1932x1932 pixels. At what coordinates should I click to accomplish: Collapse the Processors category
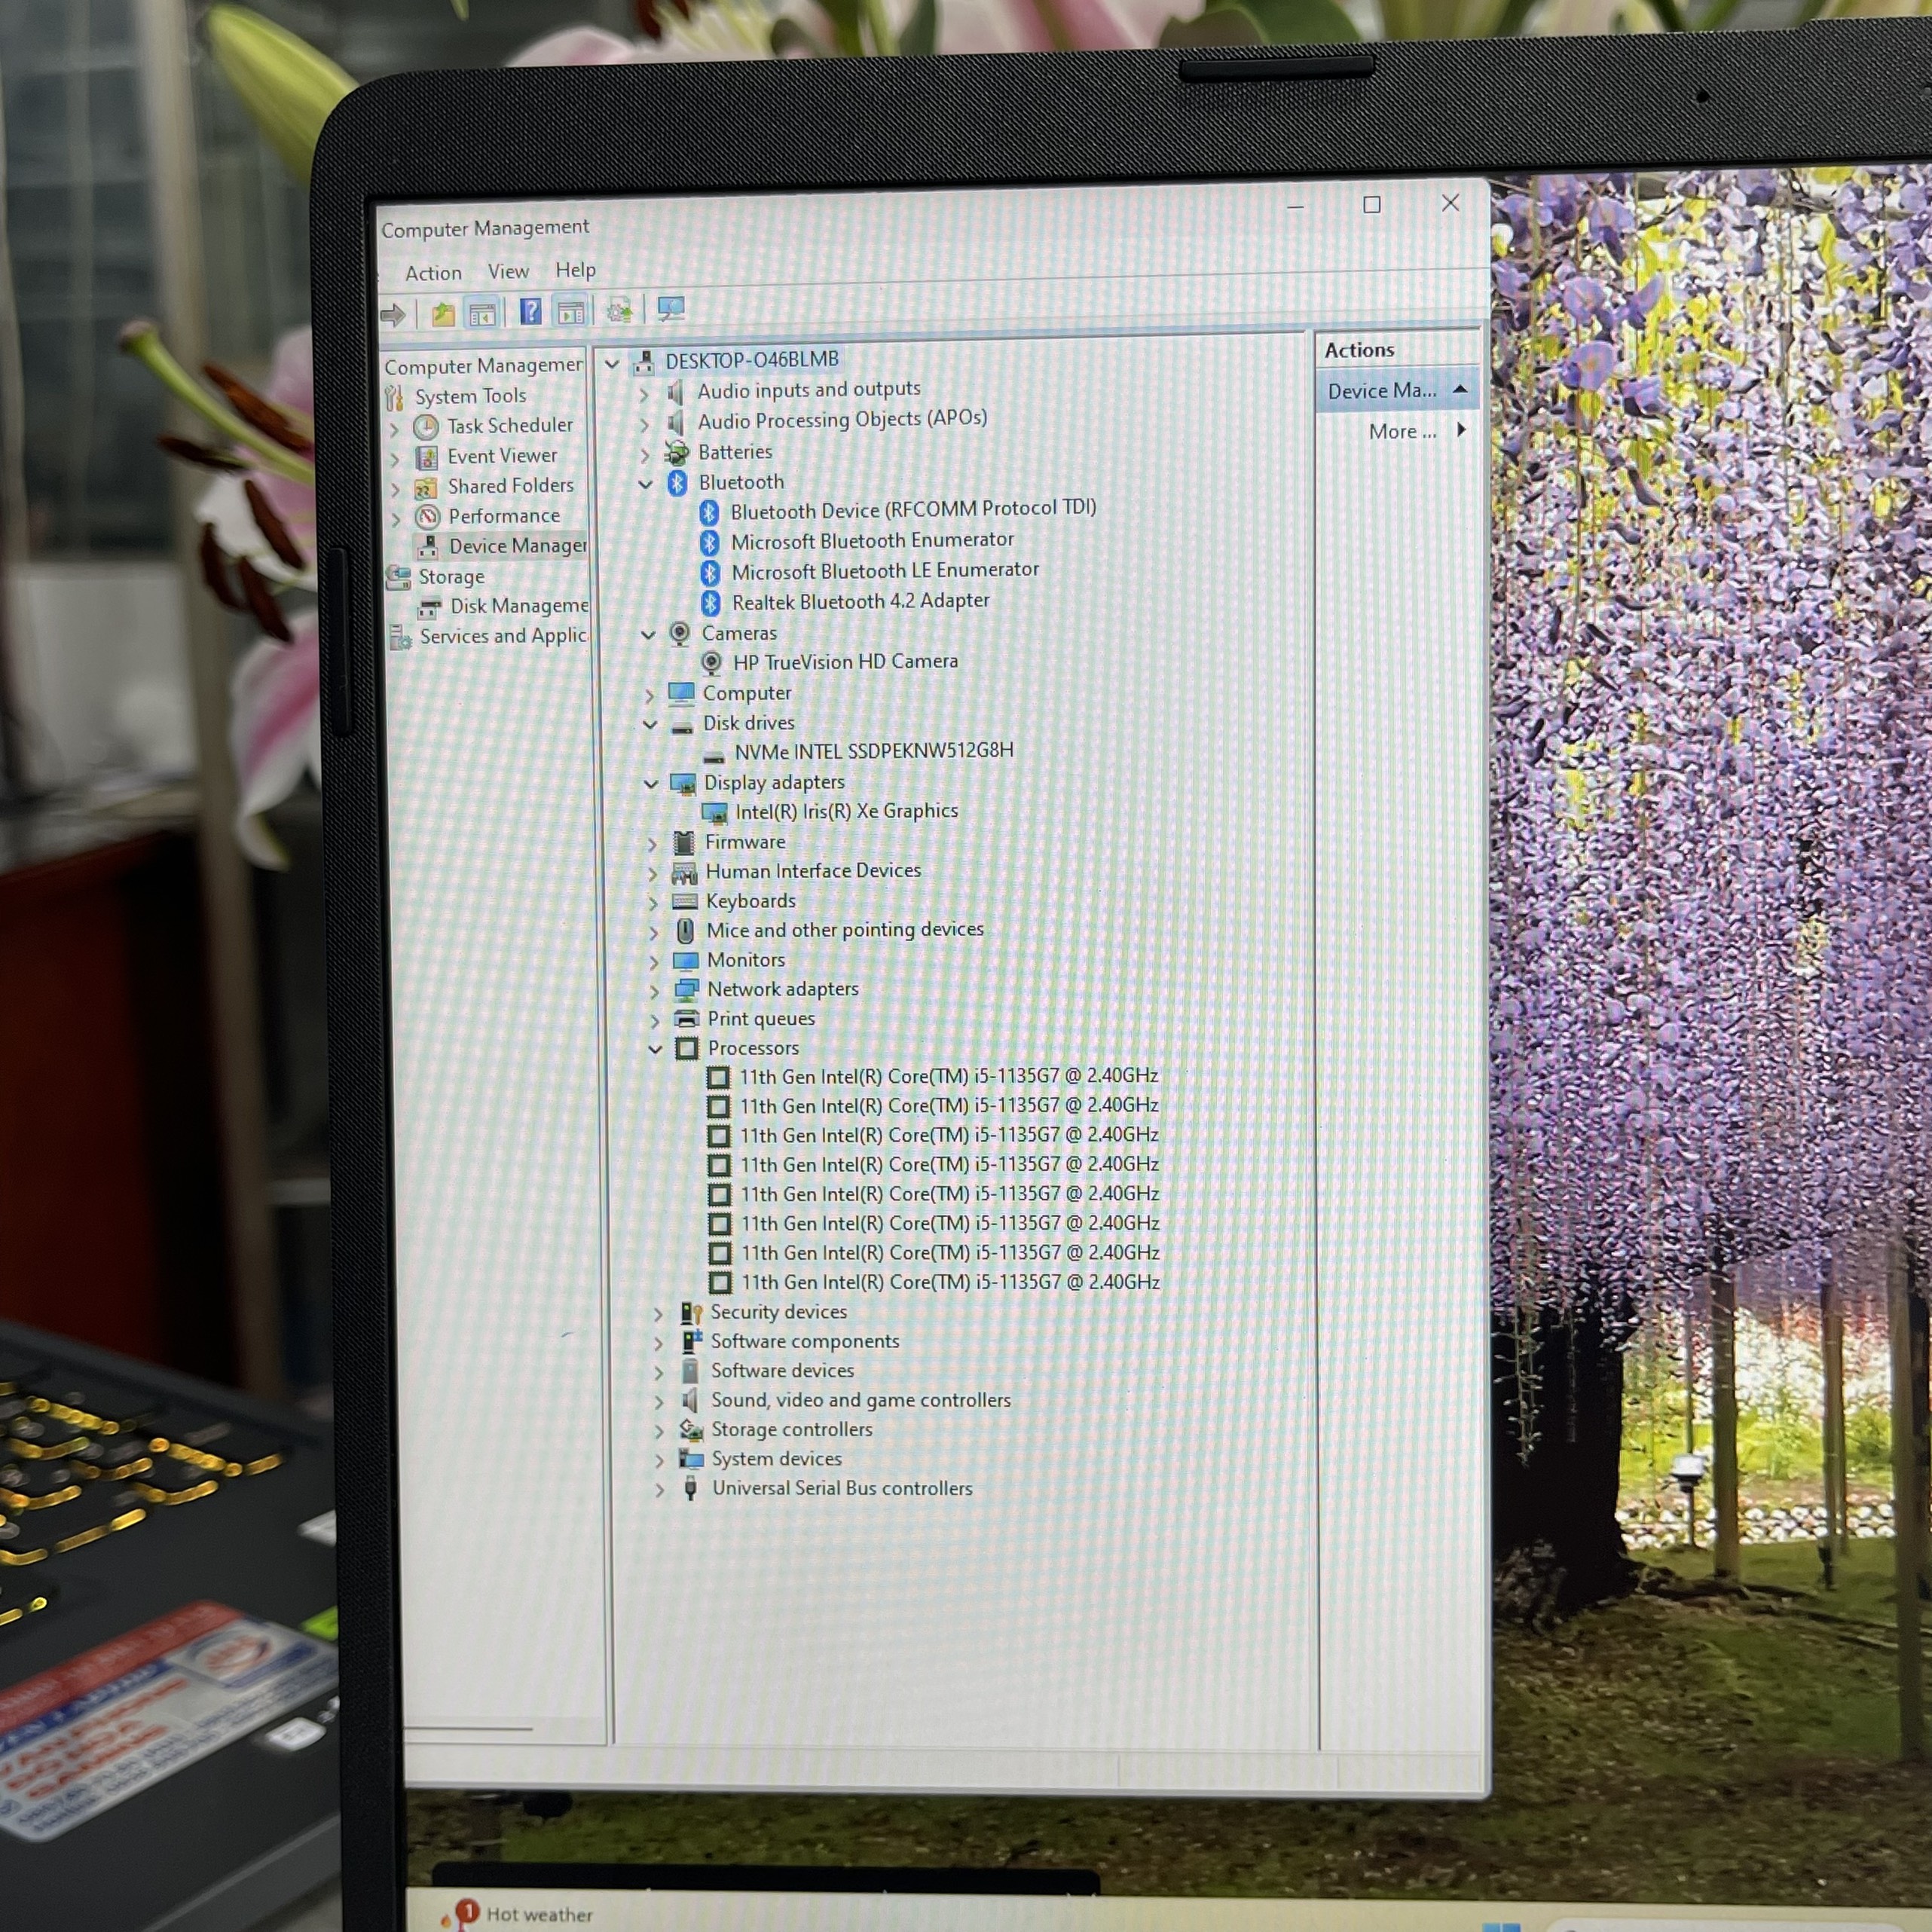click(x=655, y=1050)
